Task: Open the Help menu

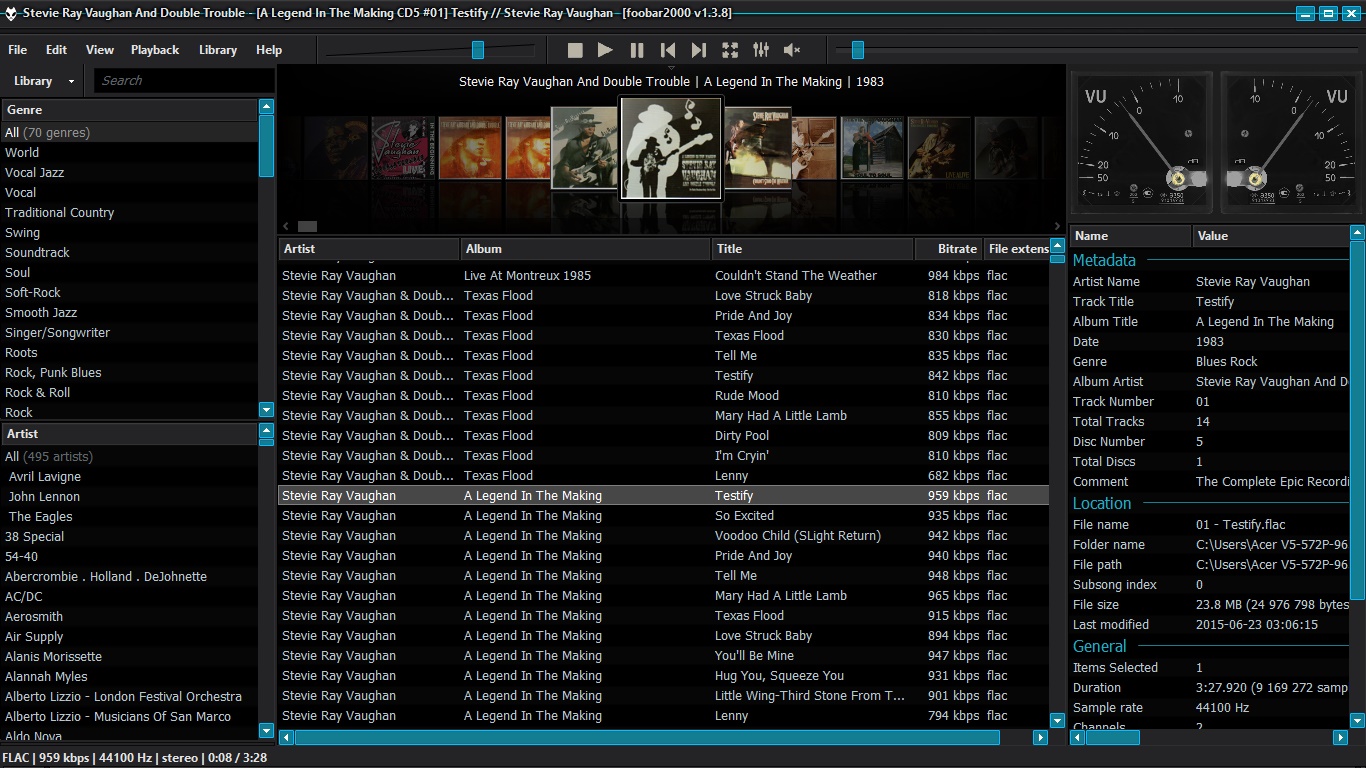Action: coord(269,50)
